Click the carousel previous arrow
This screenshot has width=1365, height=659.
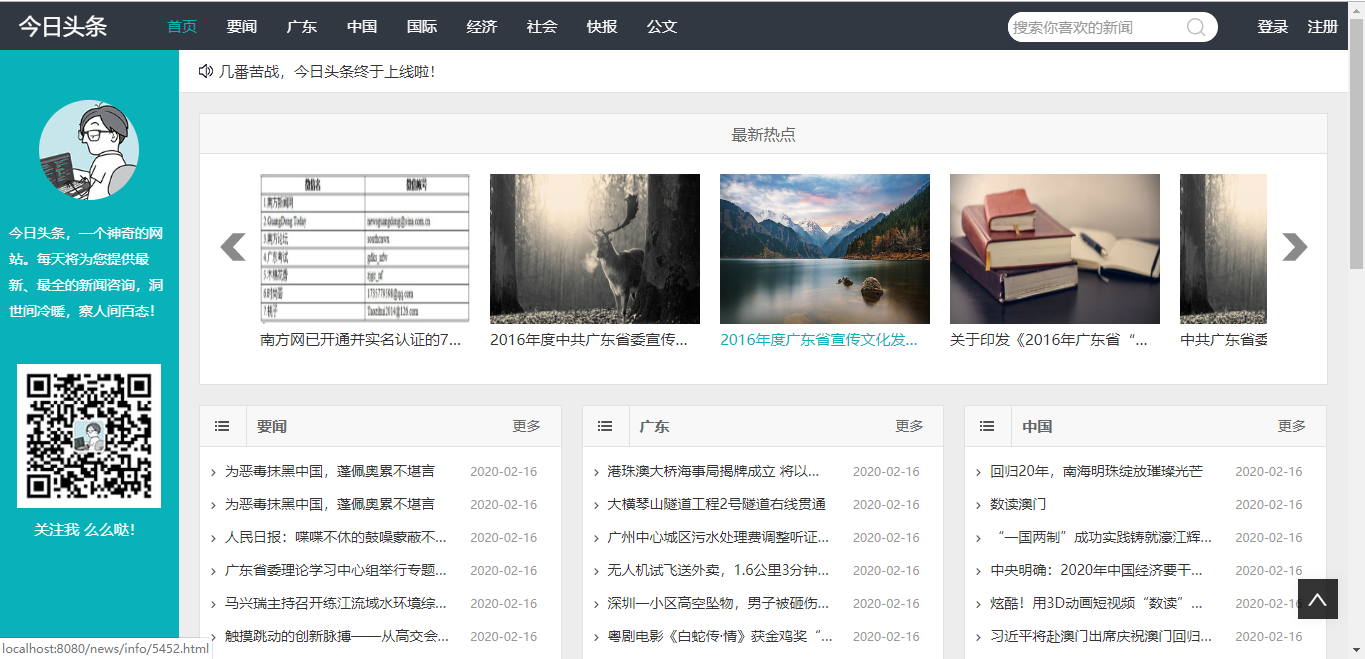(233, 246)
